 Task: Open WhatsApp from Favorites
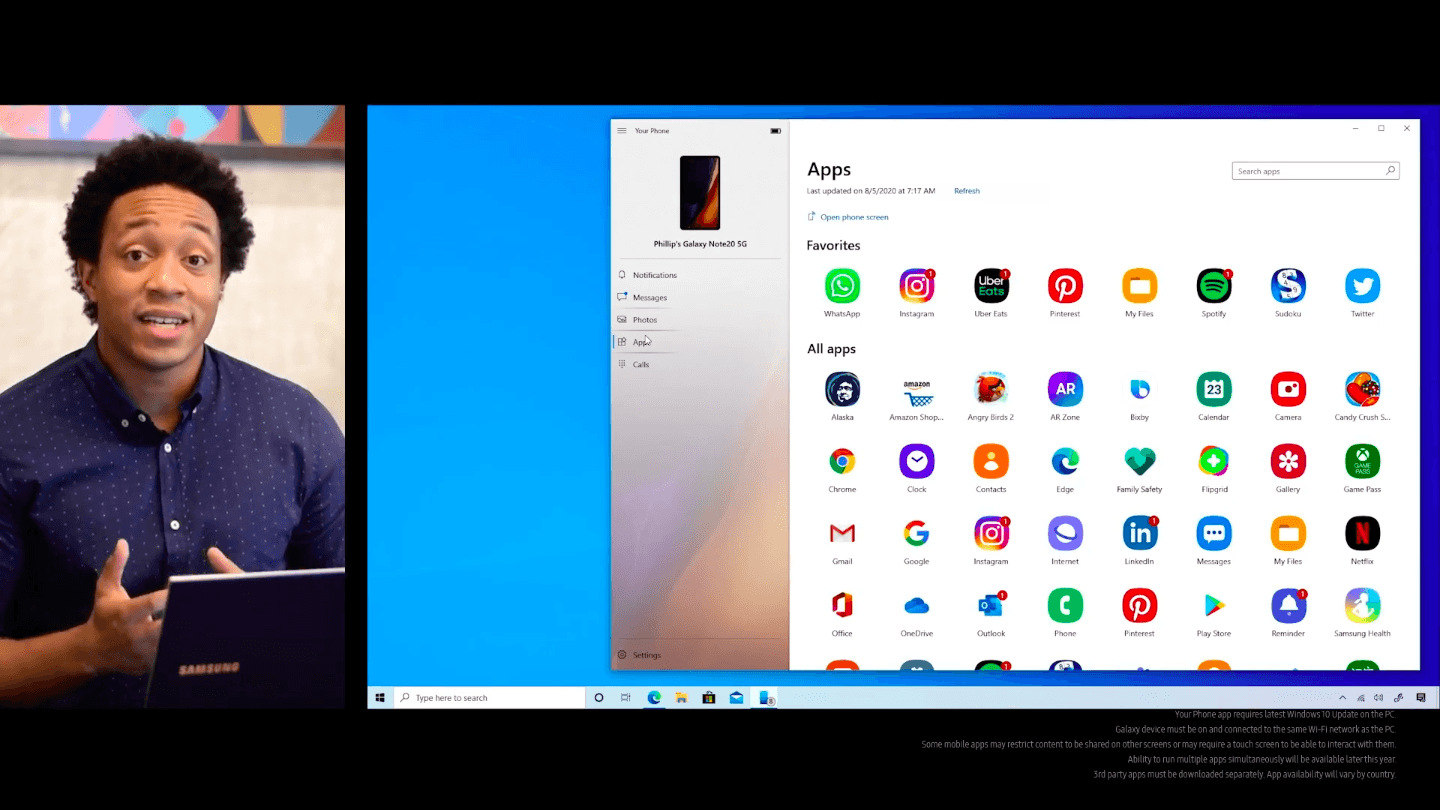pos(842,287)
